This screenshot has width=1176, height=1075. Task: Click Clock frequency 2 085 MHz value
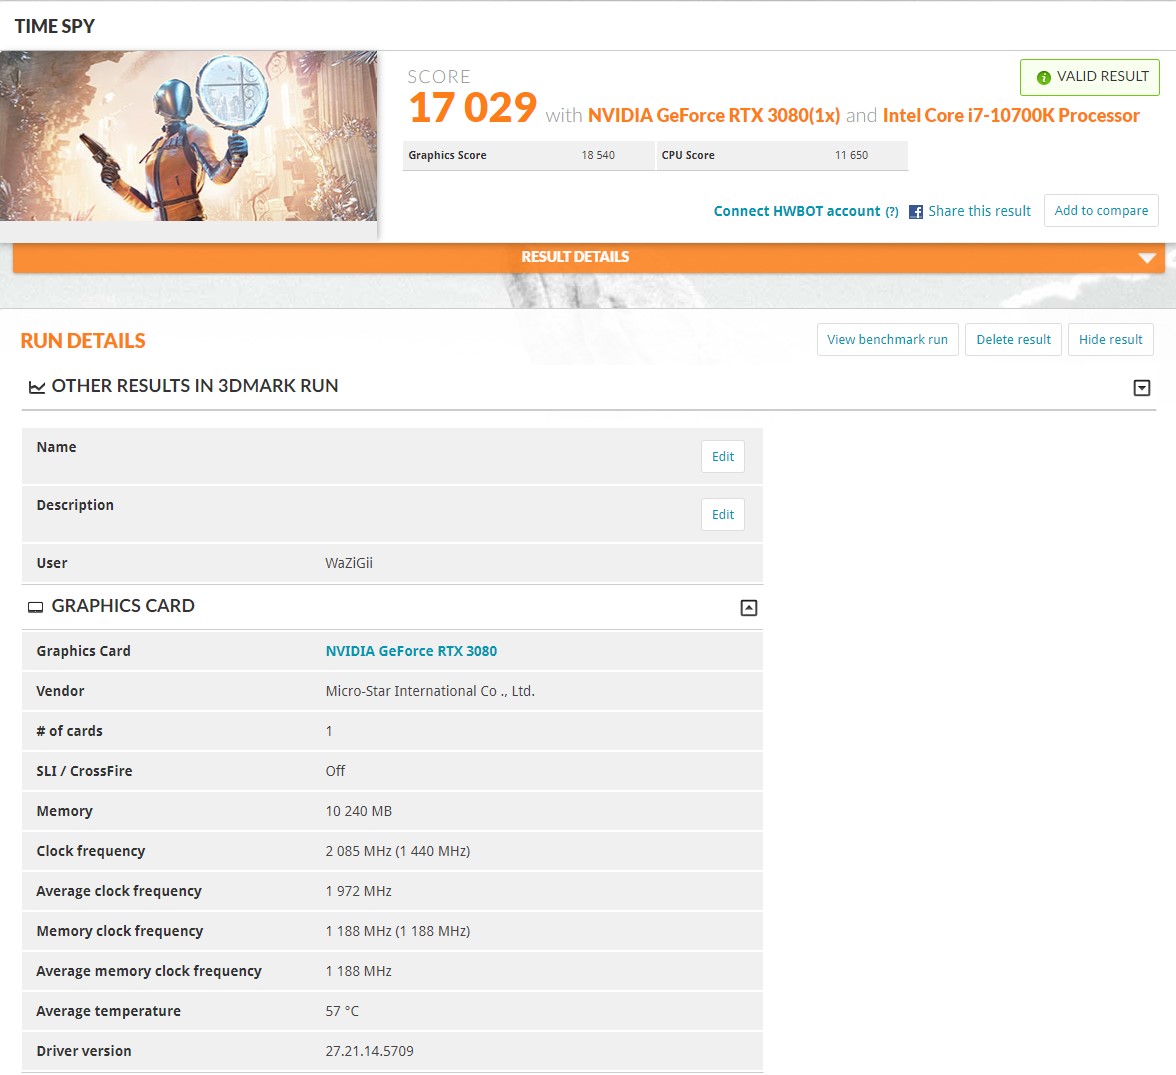pos(398,851)
